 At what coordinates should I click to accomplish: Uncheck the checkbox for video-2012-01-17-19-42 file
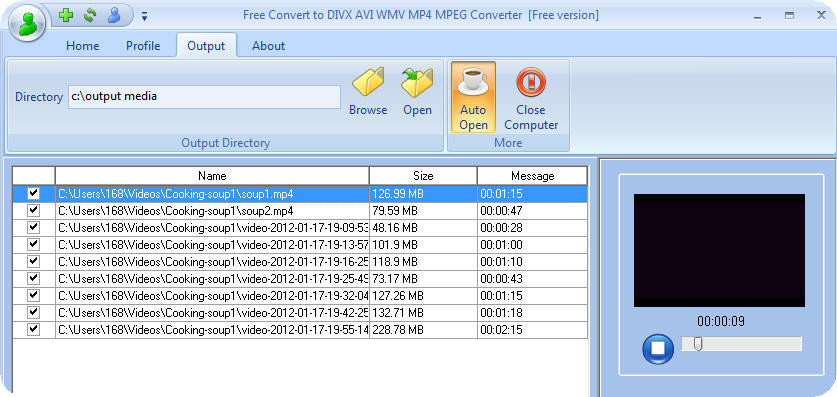click(x=34, y=312)
